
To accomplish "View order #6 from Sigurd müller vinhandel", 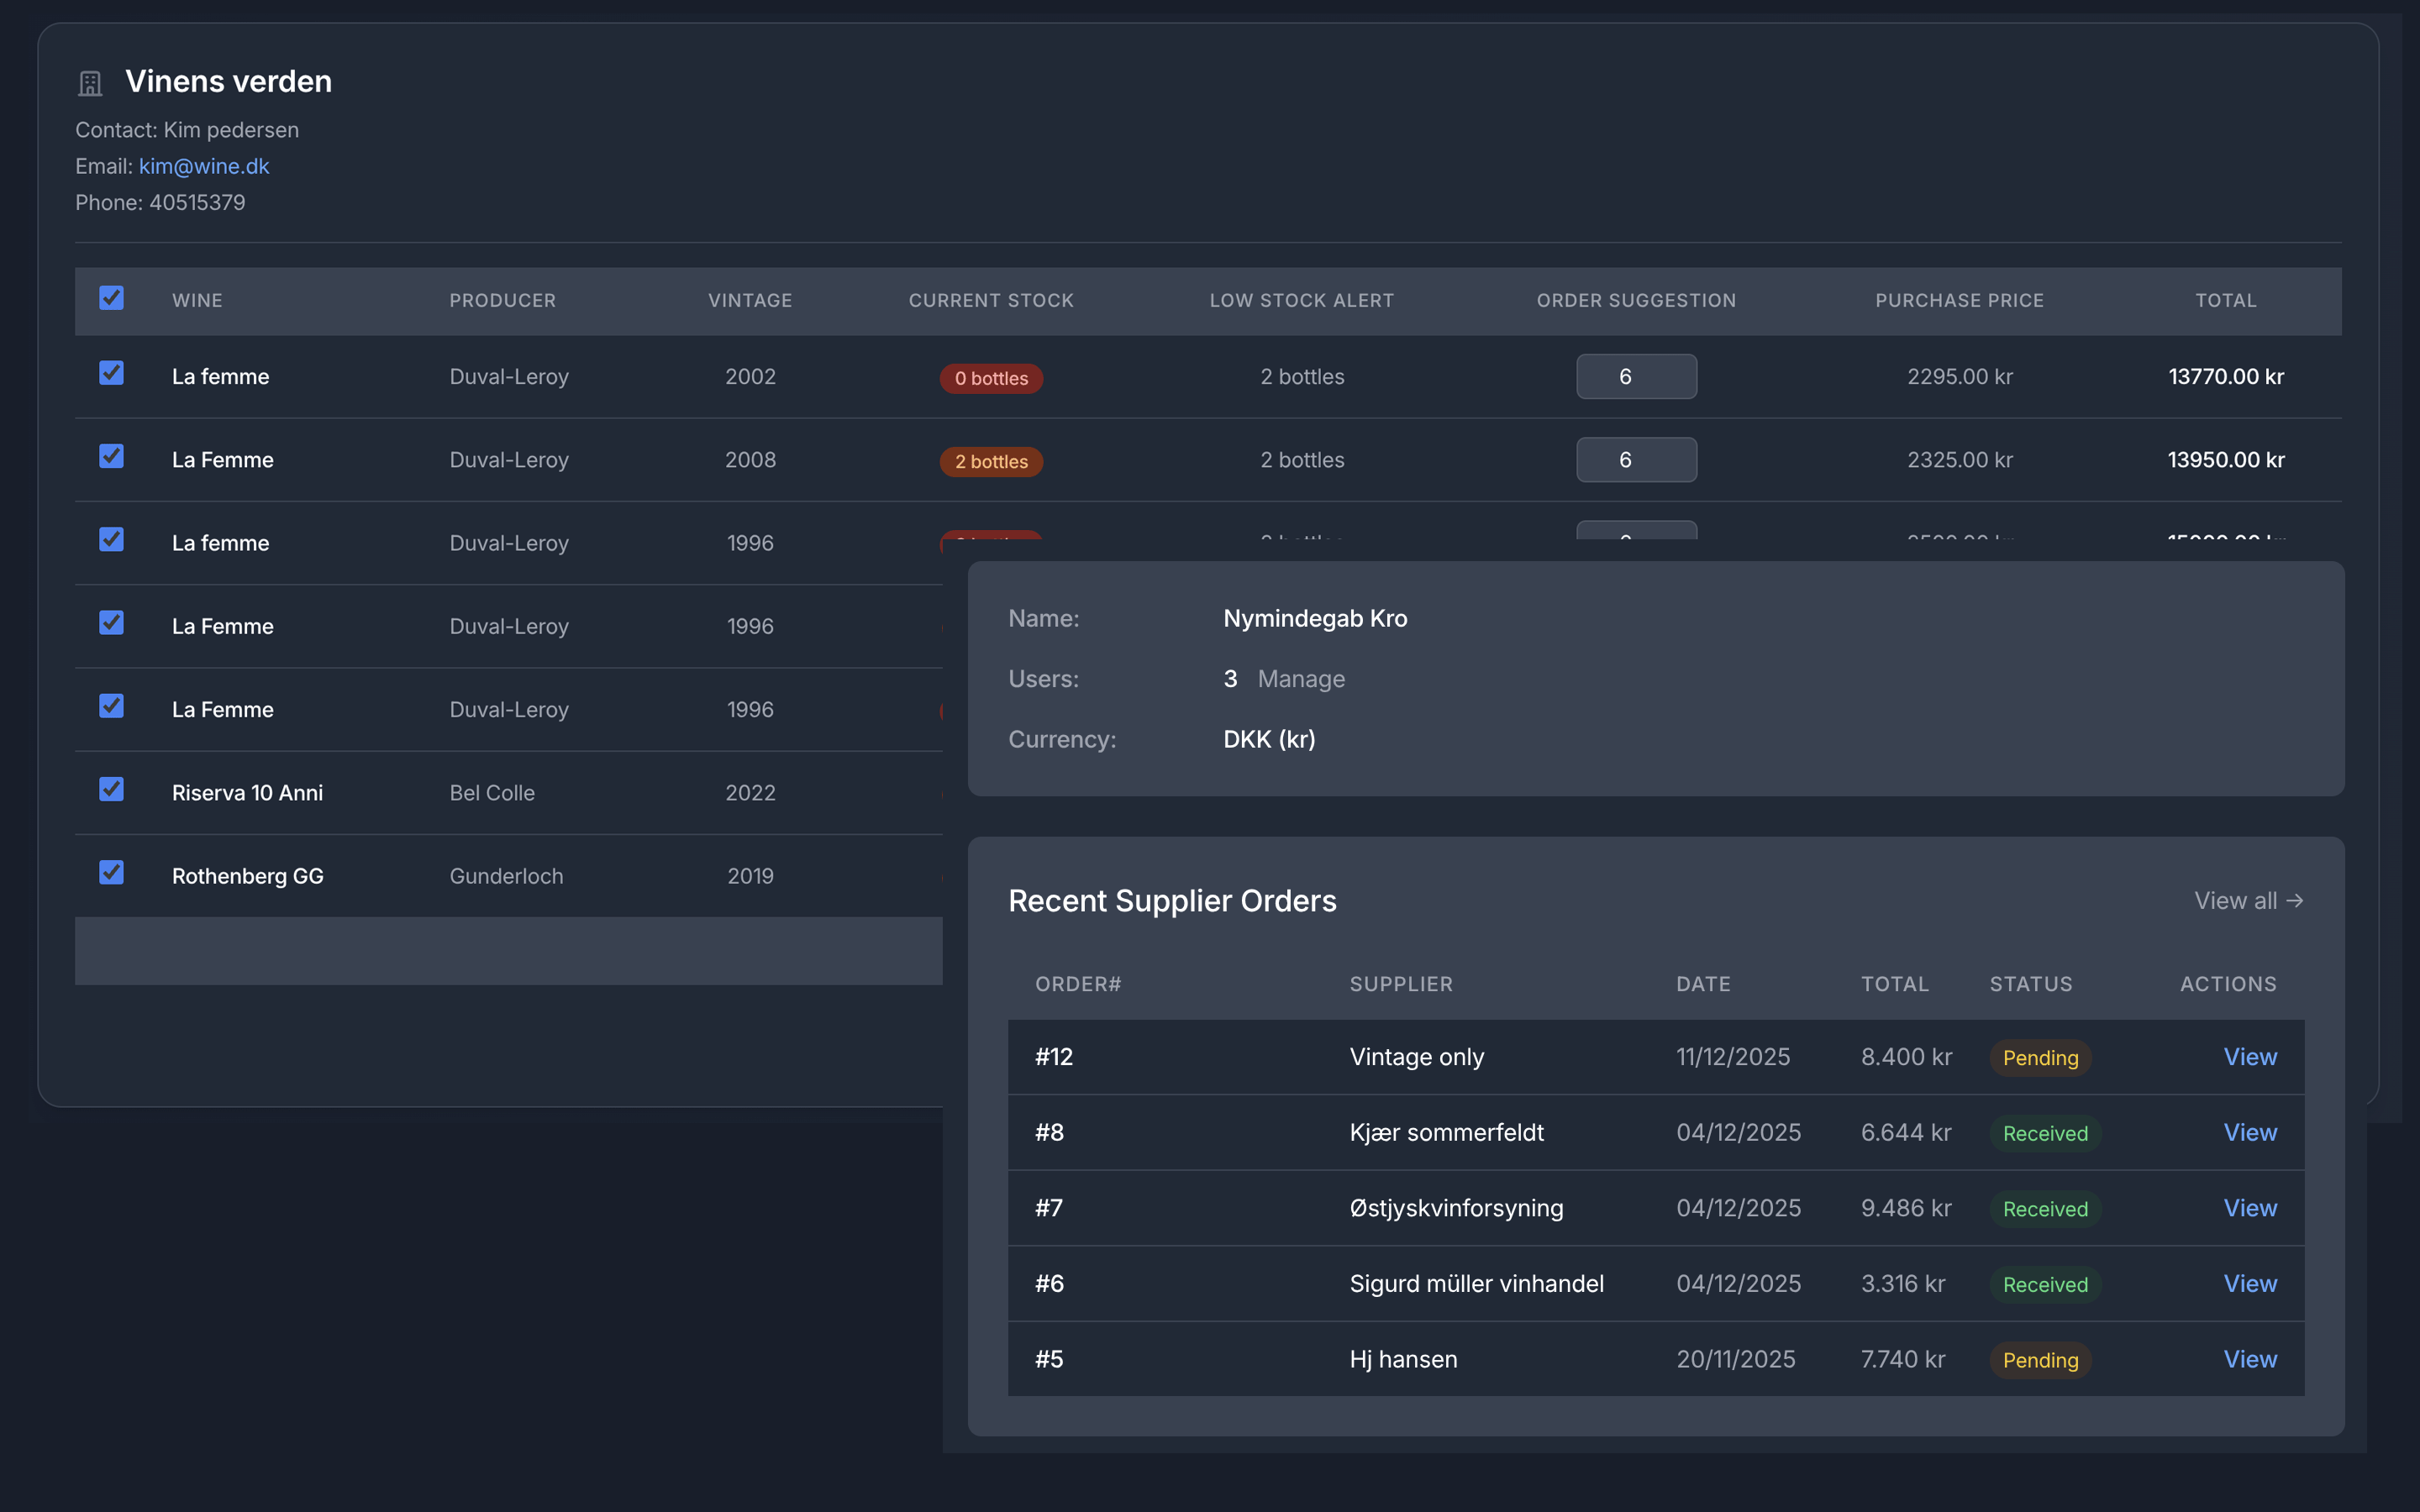I will point(2250,1284).
